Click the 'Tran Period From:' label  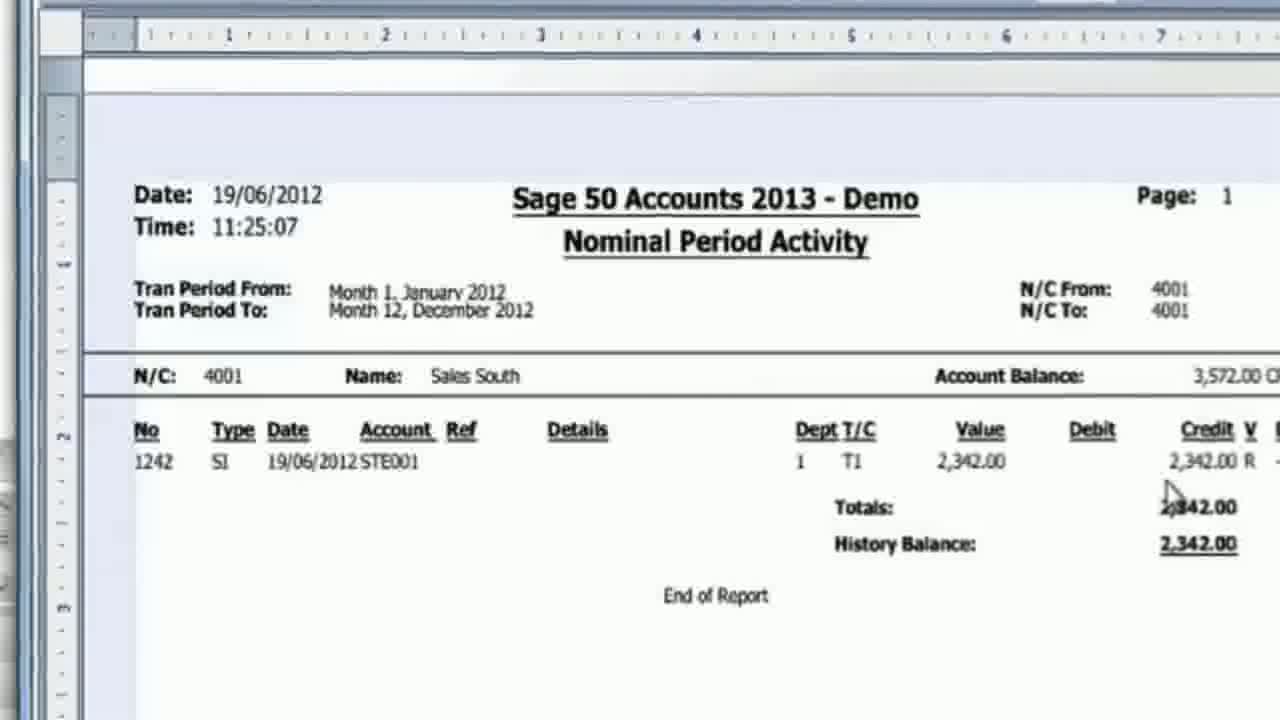point(213,289)
